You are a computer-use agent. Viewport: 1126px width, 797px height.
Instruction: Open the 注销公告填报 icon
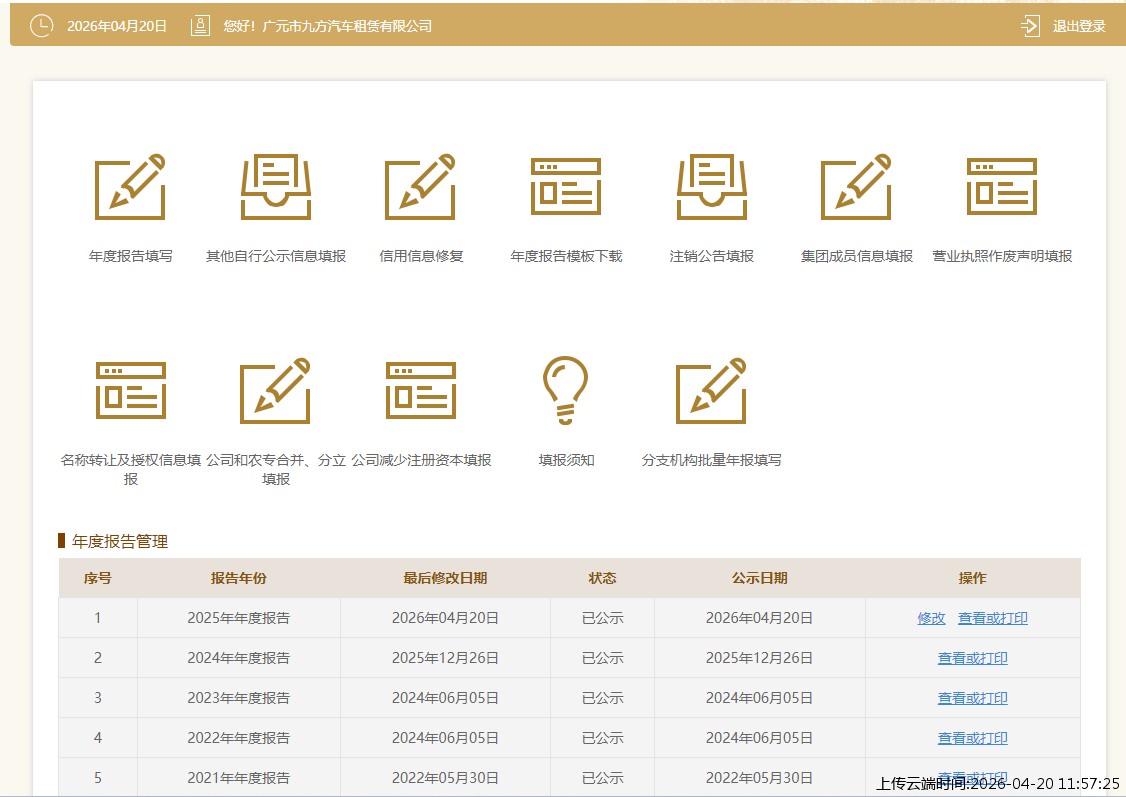coord(712,187)
